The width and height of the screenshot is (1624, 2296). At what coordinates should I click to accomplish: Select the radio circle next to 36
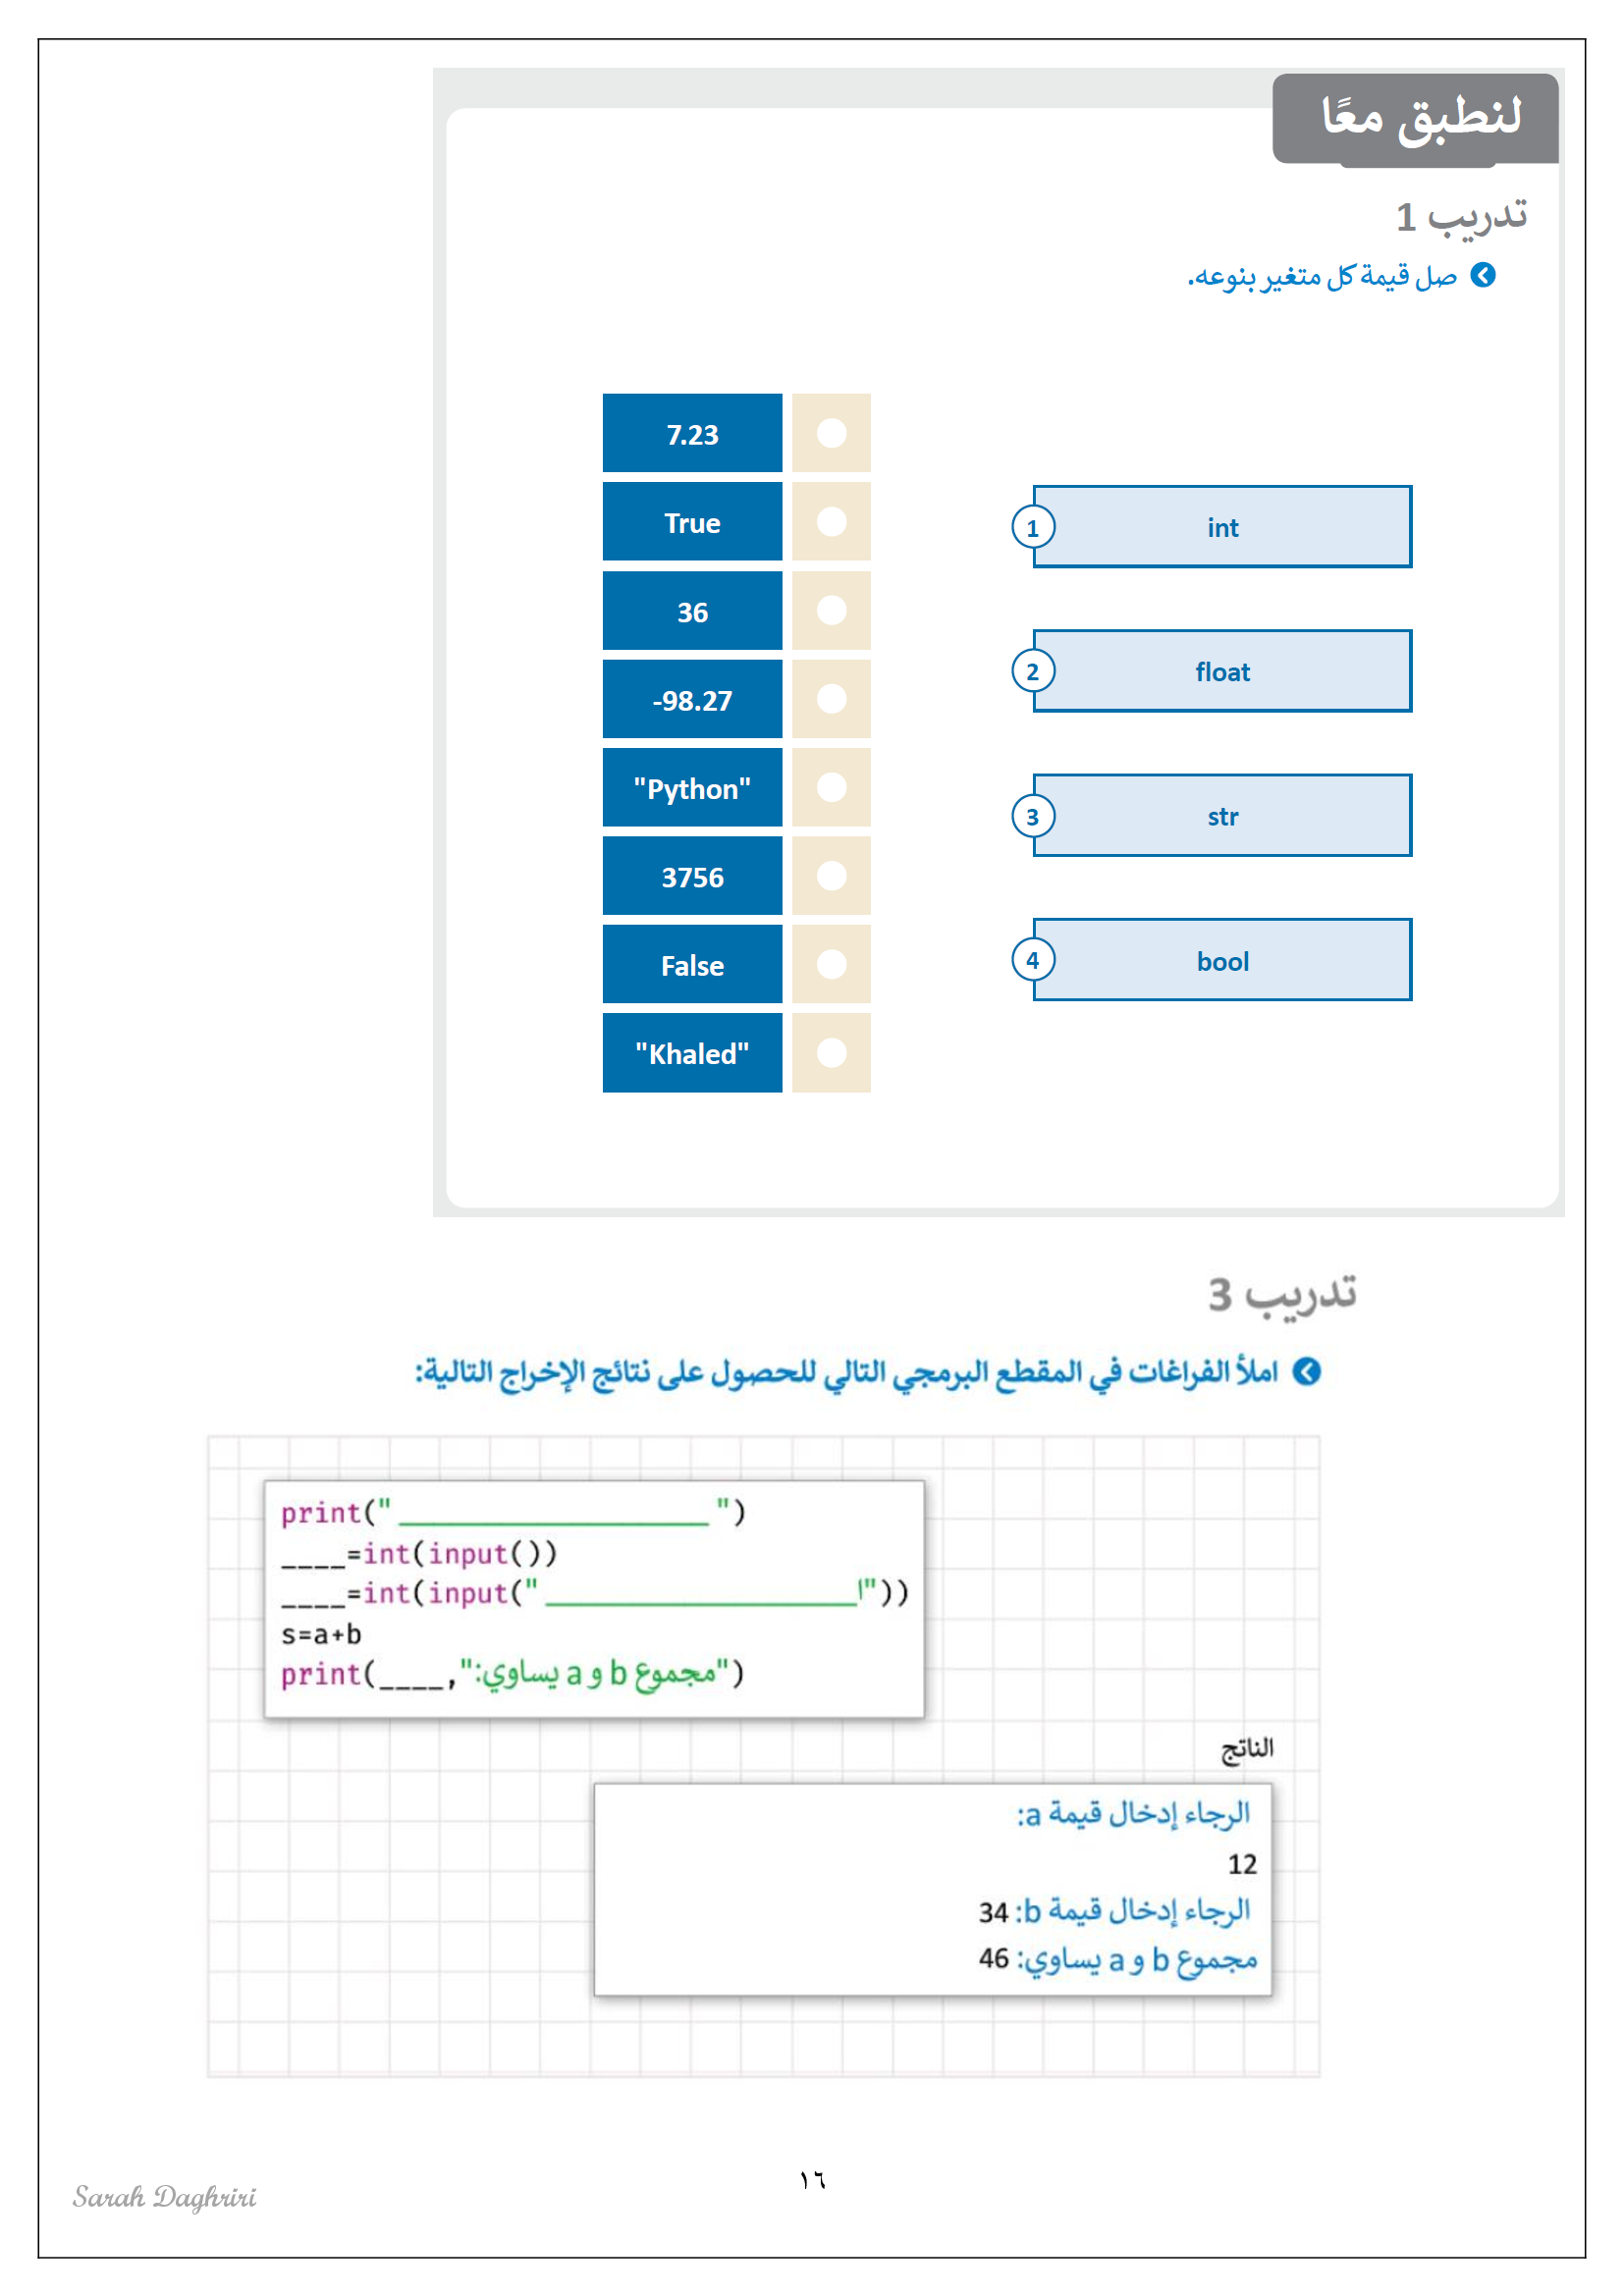point(831,610)
